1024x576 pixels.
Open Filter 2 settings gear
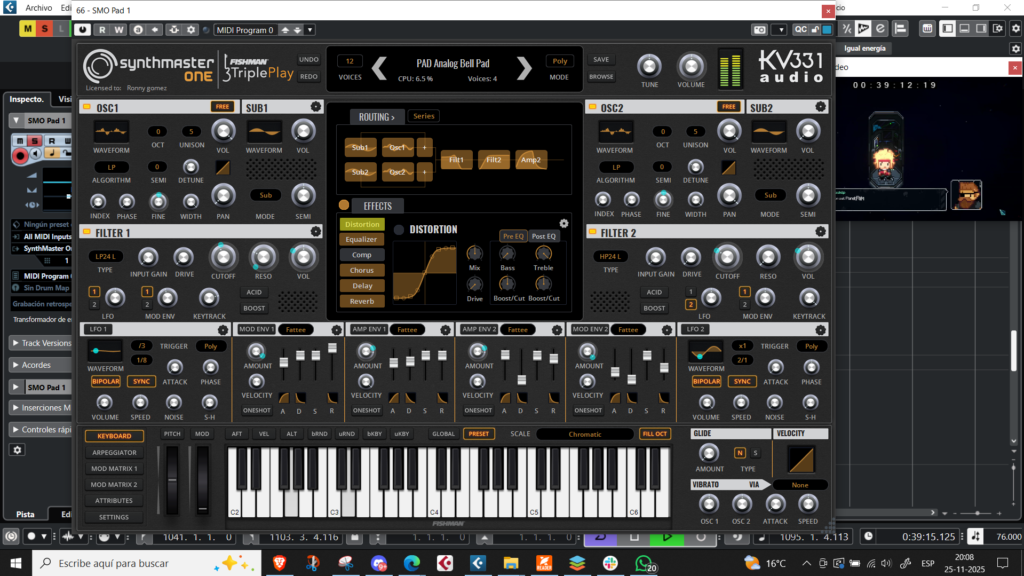[820, 232]
